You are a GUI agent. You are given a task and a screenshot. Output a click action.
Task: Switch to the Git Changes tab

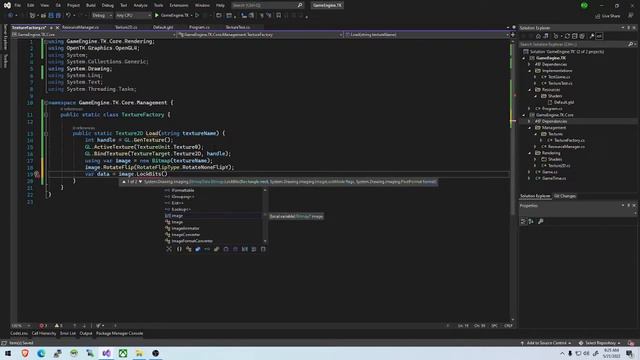(x=565, y=196)
